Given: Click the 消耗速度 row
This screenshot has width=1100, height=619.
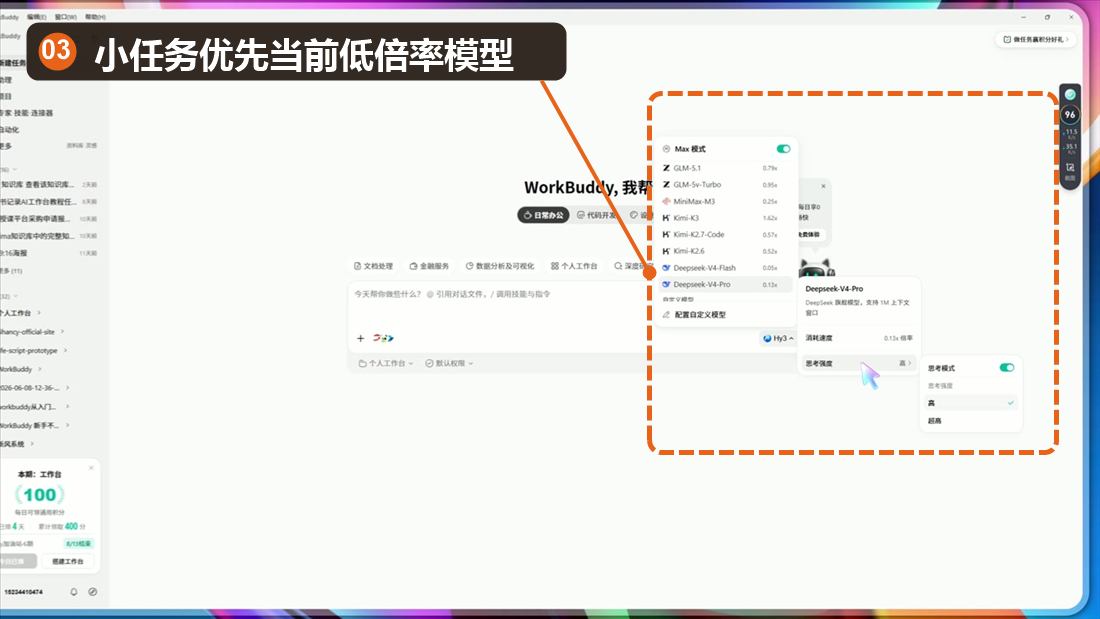Looking at the screenshot, I should tap(857, 338).
